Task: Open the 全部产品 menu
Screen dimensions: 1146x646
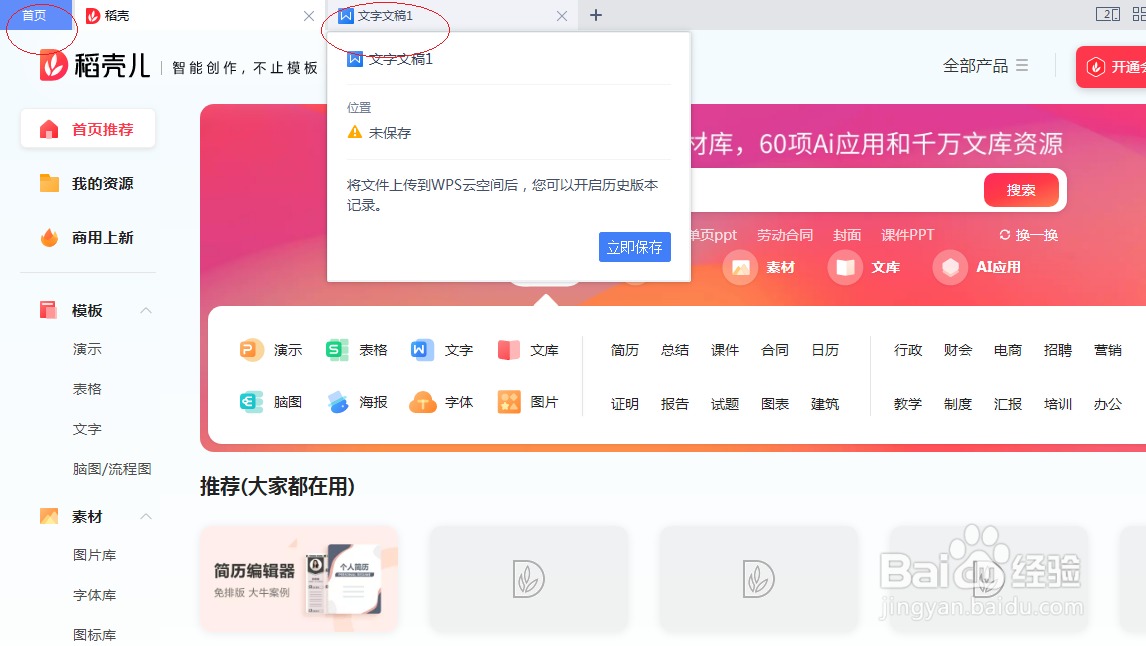Action: click(x=985, y=66)
